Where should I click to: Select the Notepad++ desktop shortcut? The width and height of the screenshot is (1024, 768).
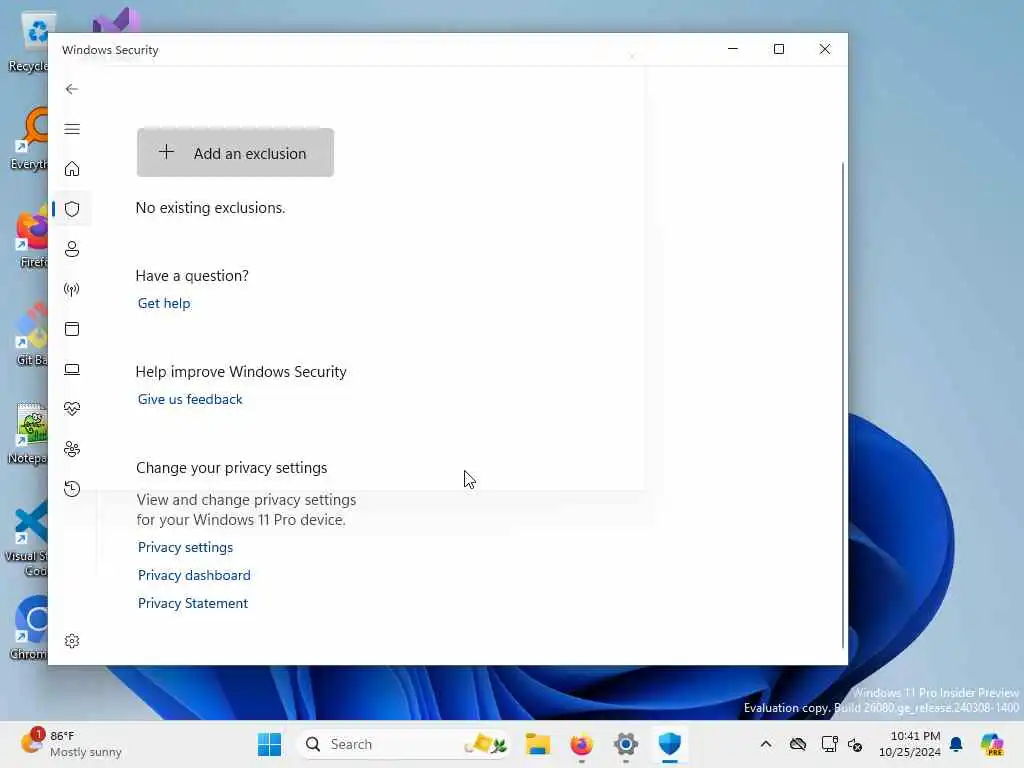30,432
